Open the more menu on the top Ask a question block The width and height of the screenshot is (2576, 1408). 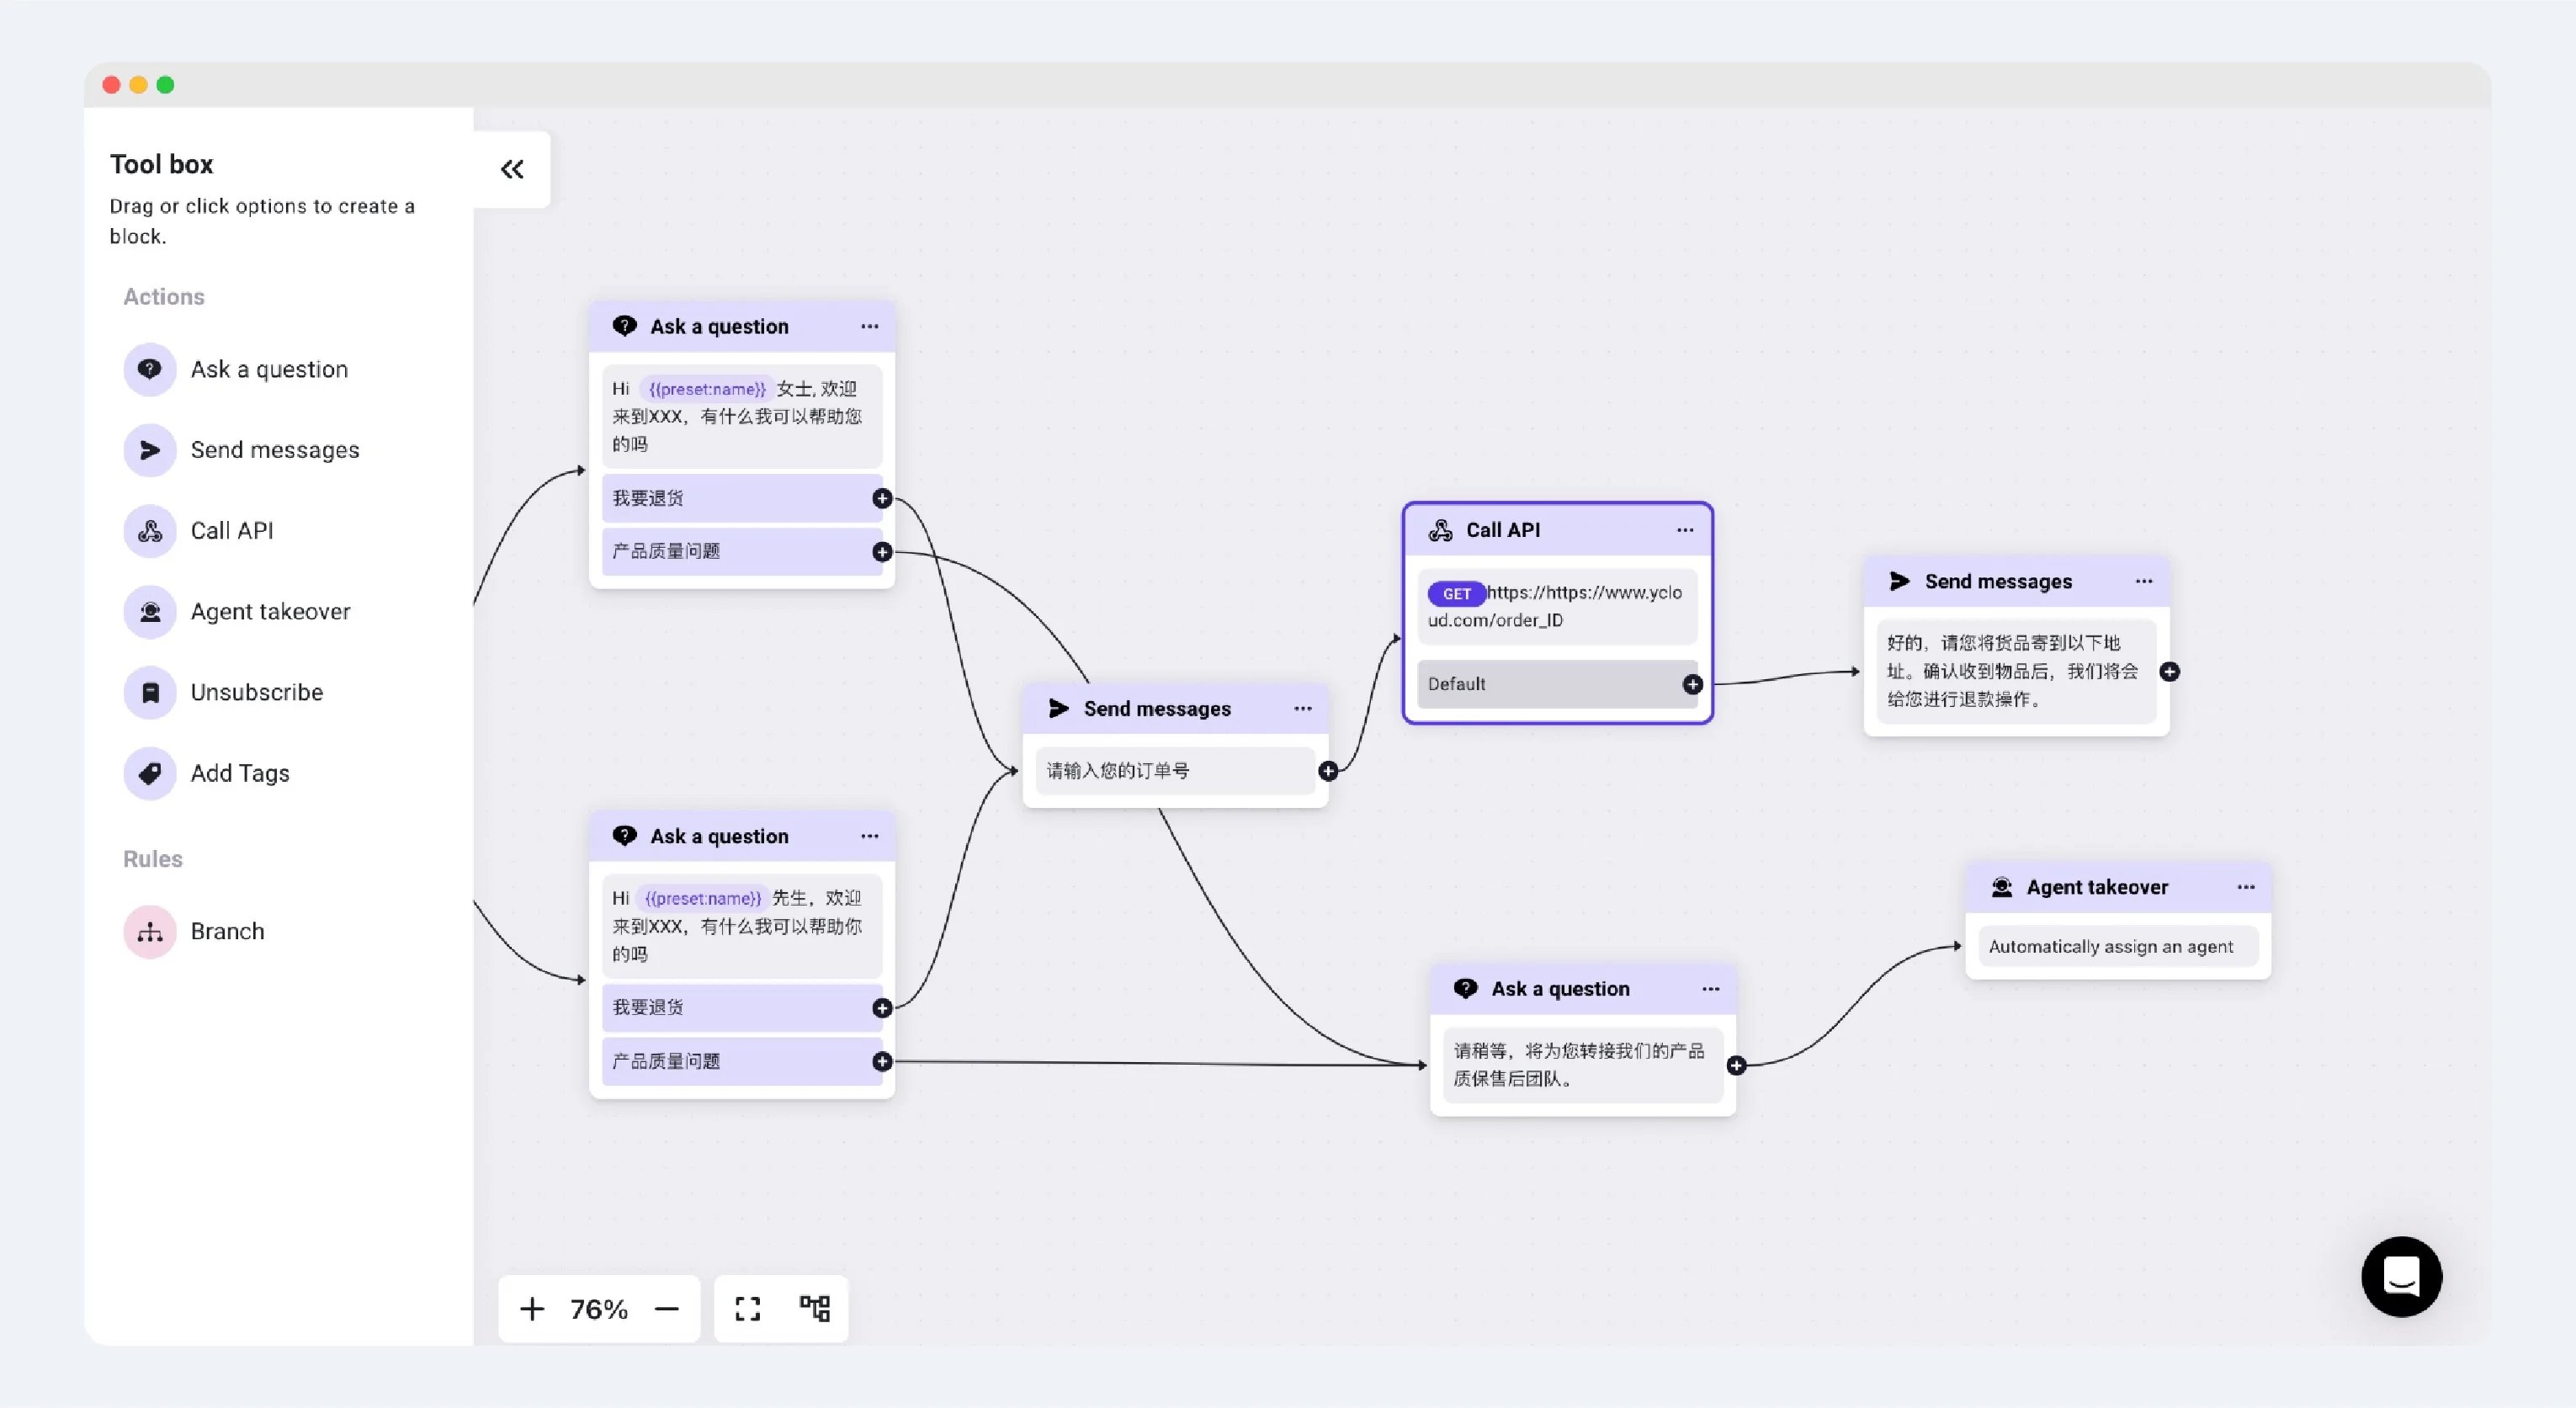(x=870, y=326)
